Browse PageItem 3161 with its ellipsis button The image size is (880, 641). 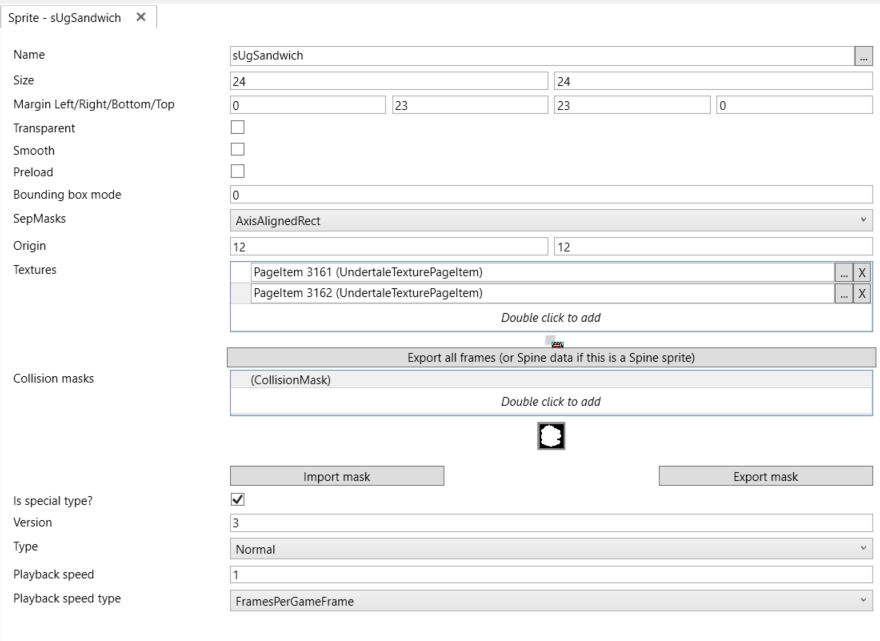(x=844, y=273)
